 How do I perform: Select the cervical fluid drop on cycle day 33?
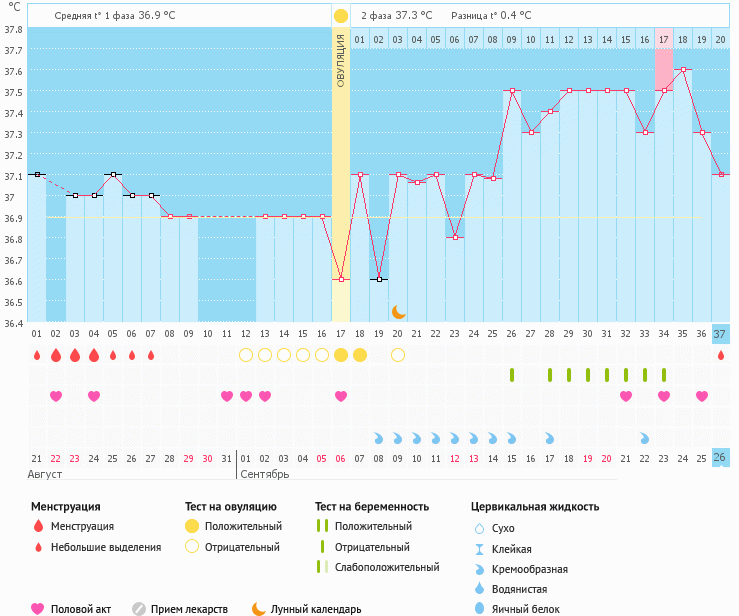coord(645,438)
